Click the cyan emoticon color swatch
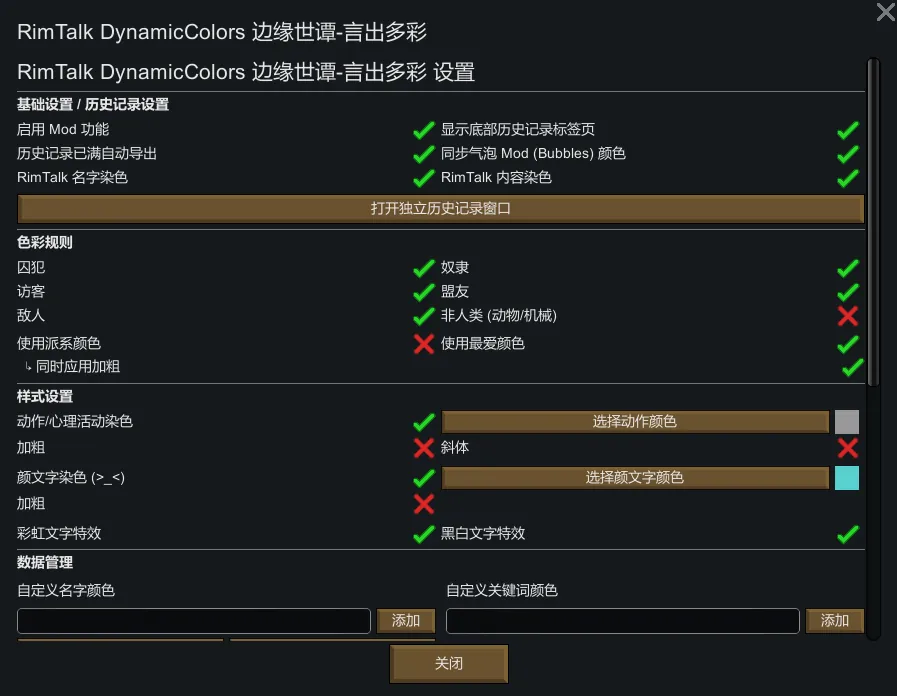897x696 pixels. pyautogui.click(x=847, y=478)
